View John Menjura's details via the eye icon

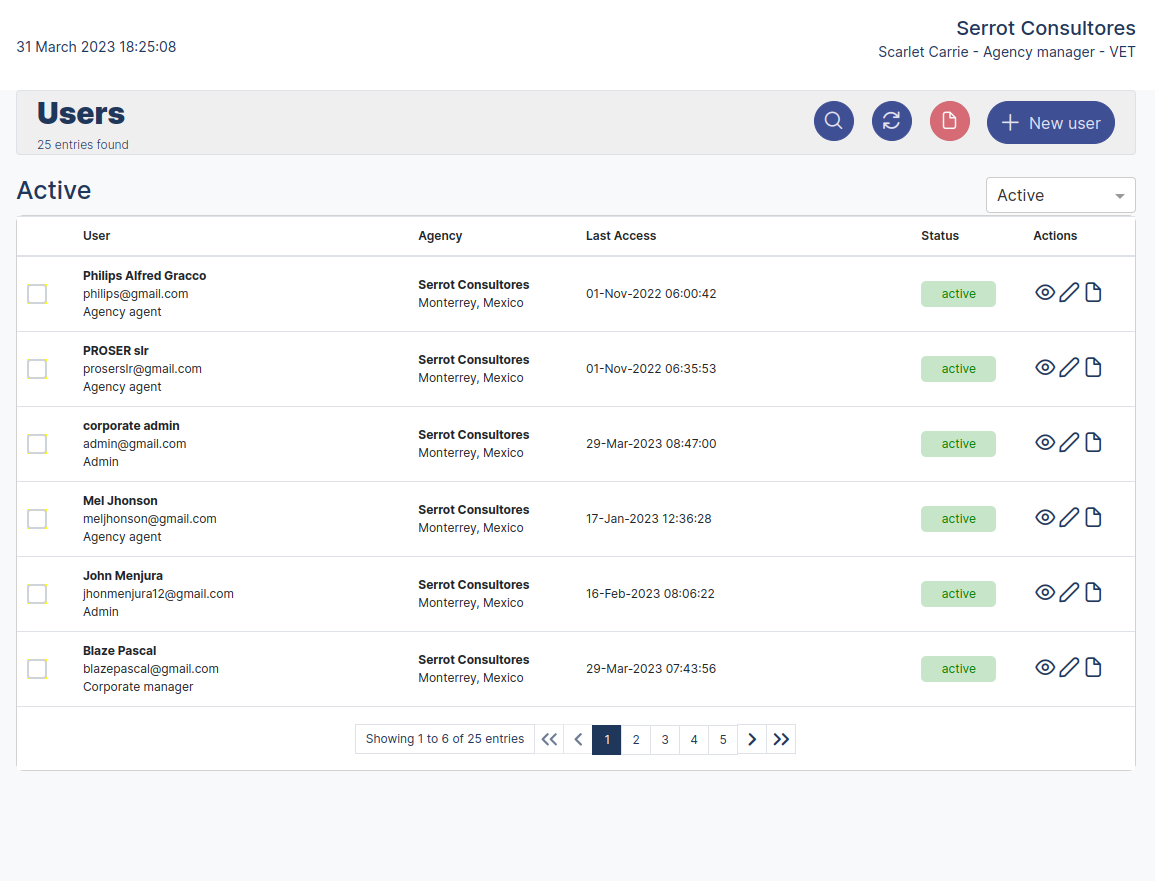(1045, 592)
